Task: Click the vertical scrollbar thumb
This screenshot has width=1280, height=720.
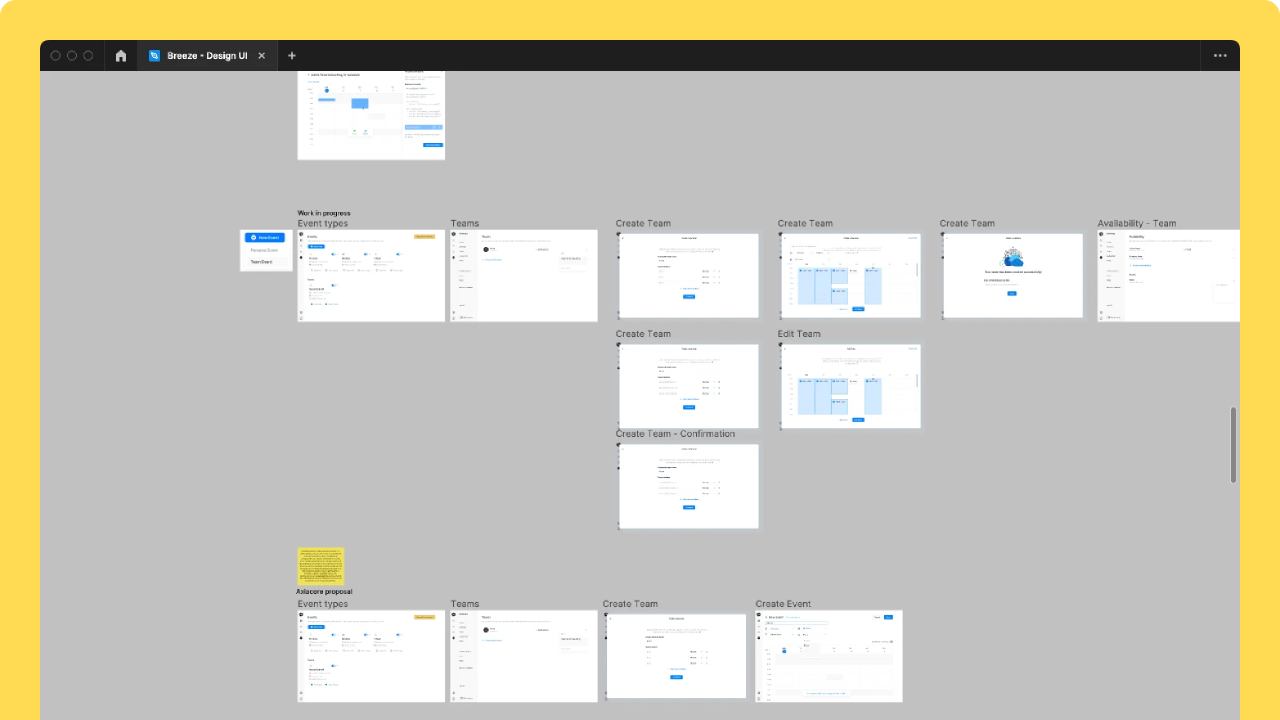Action: tap(1233, 445)
